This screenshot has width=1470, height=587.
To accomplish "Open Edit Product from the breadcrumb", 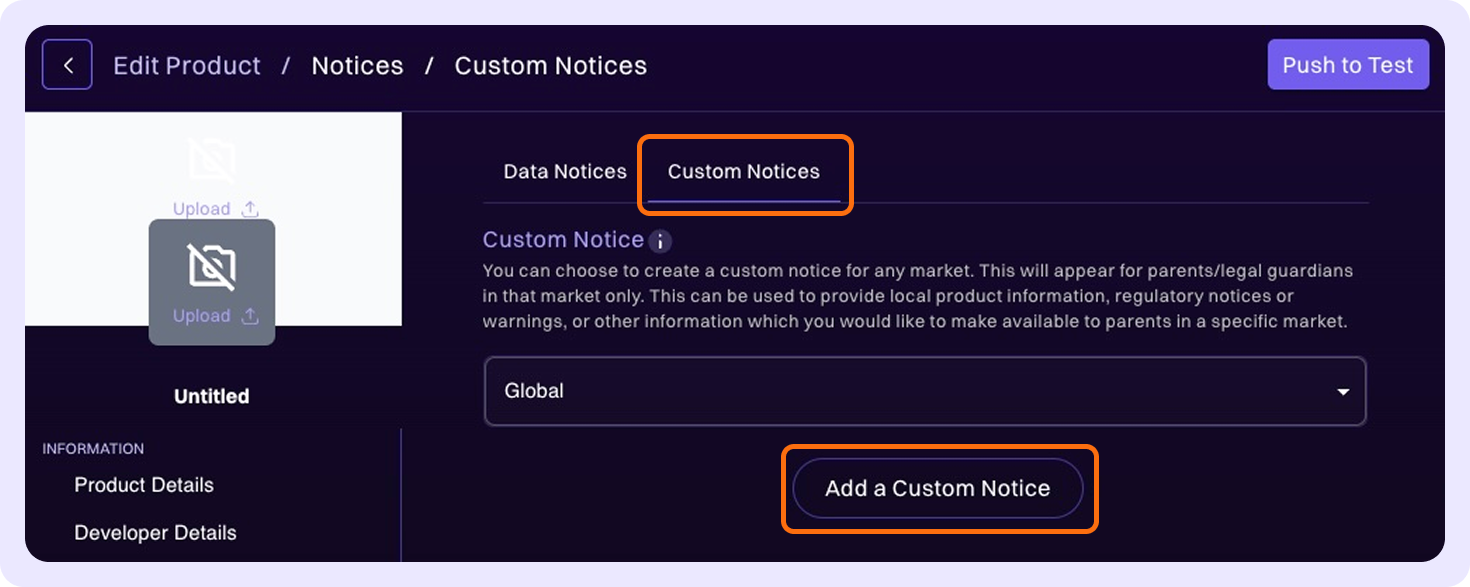I will 186,65.
